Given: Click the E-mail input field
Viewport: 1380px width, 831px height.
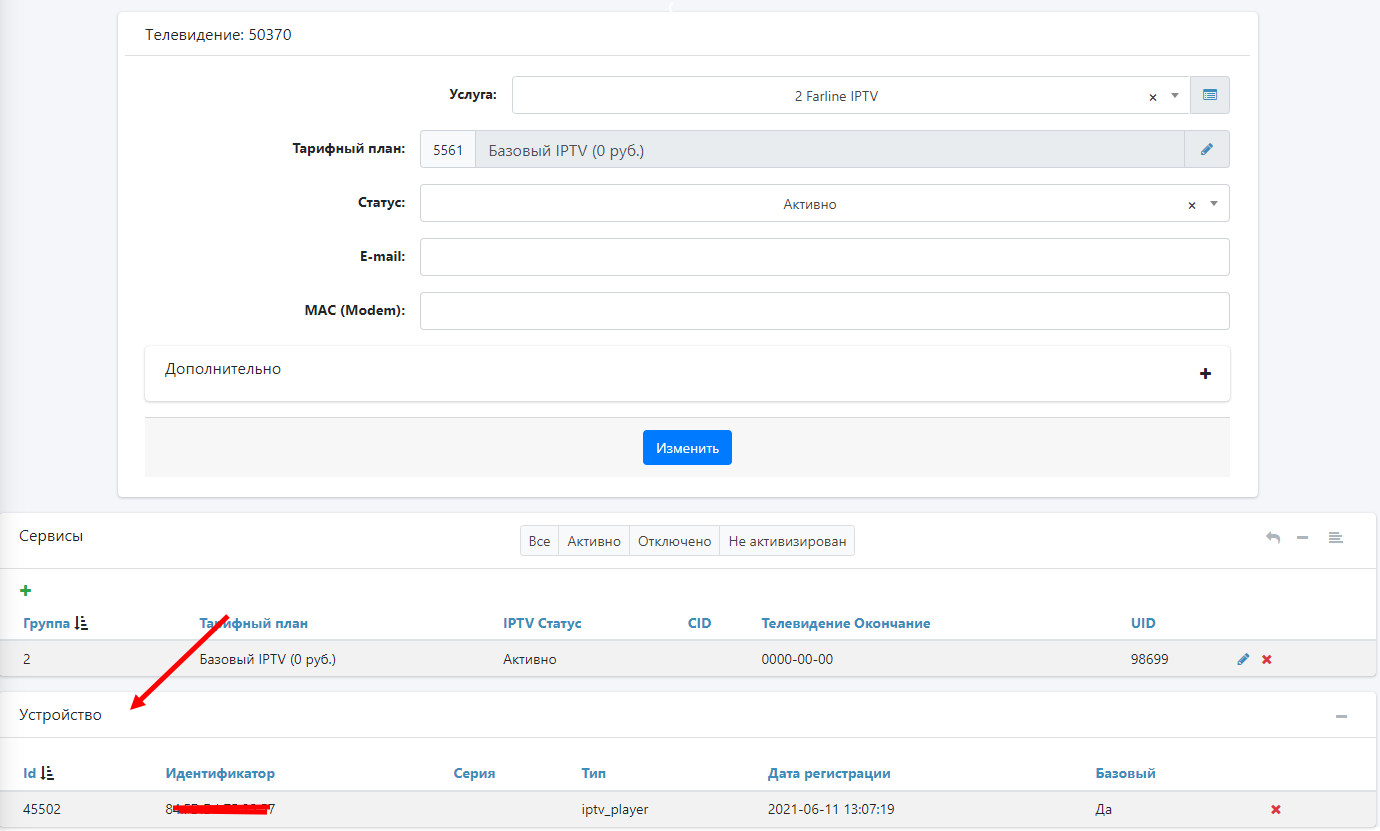Looking at the screenshot, I should click(824, 257).
